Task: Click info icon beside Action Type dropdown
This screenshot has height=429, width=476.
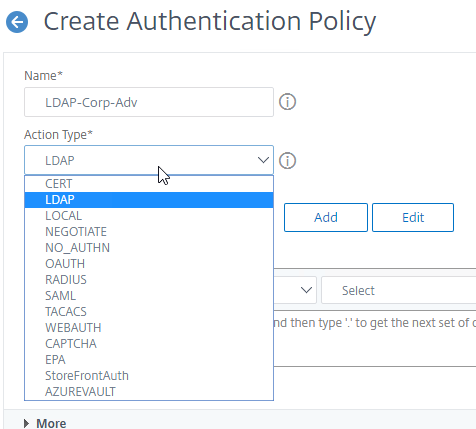Action: coord(287,161)
